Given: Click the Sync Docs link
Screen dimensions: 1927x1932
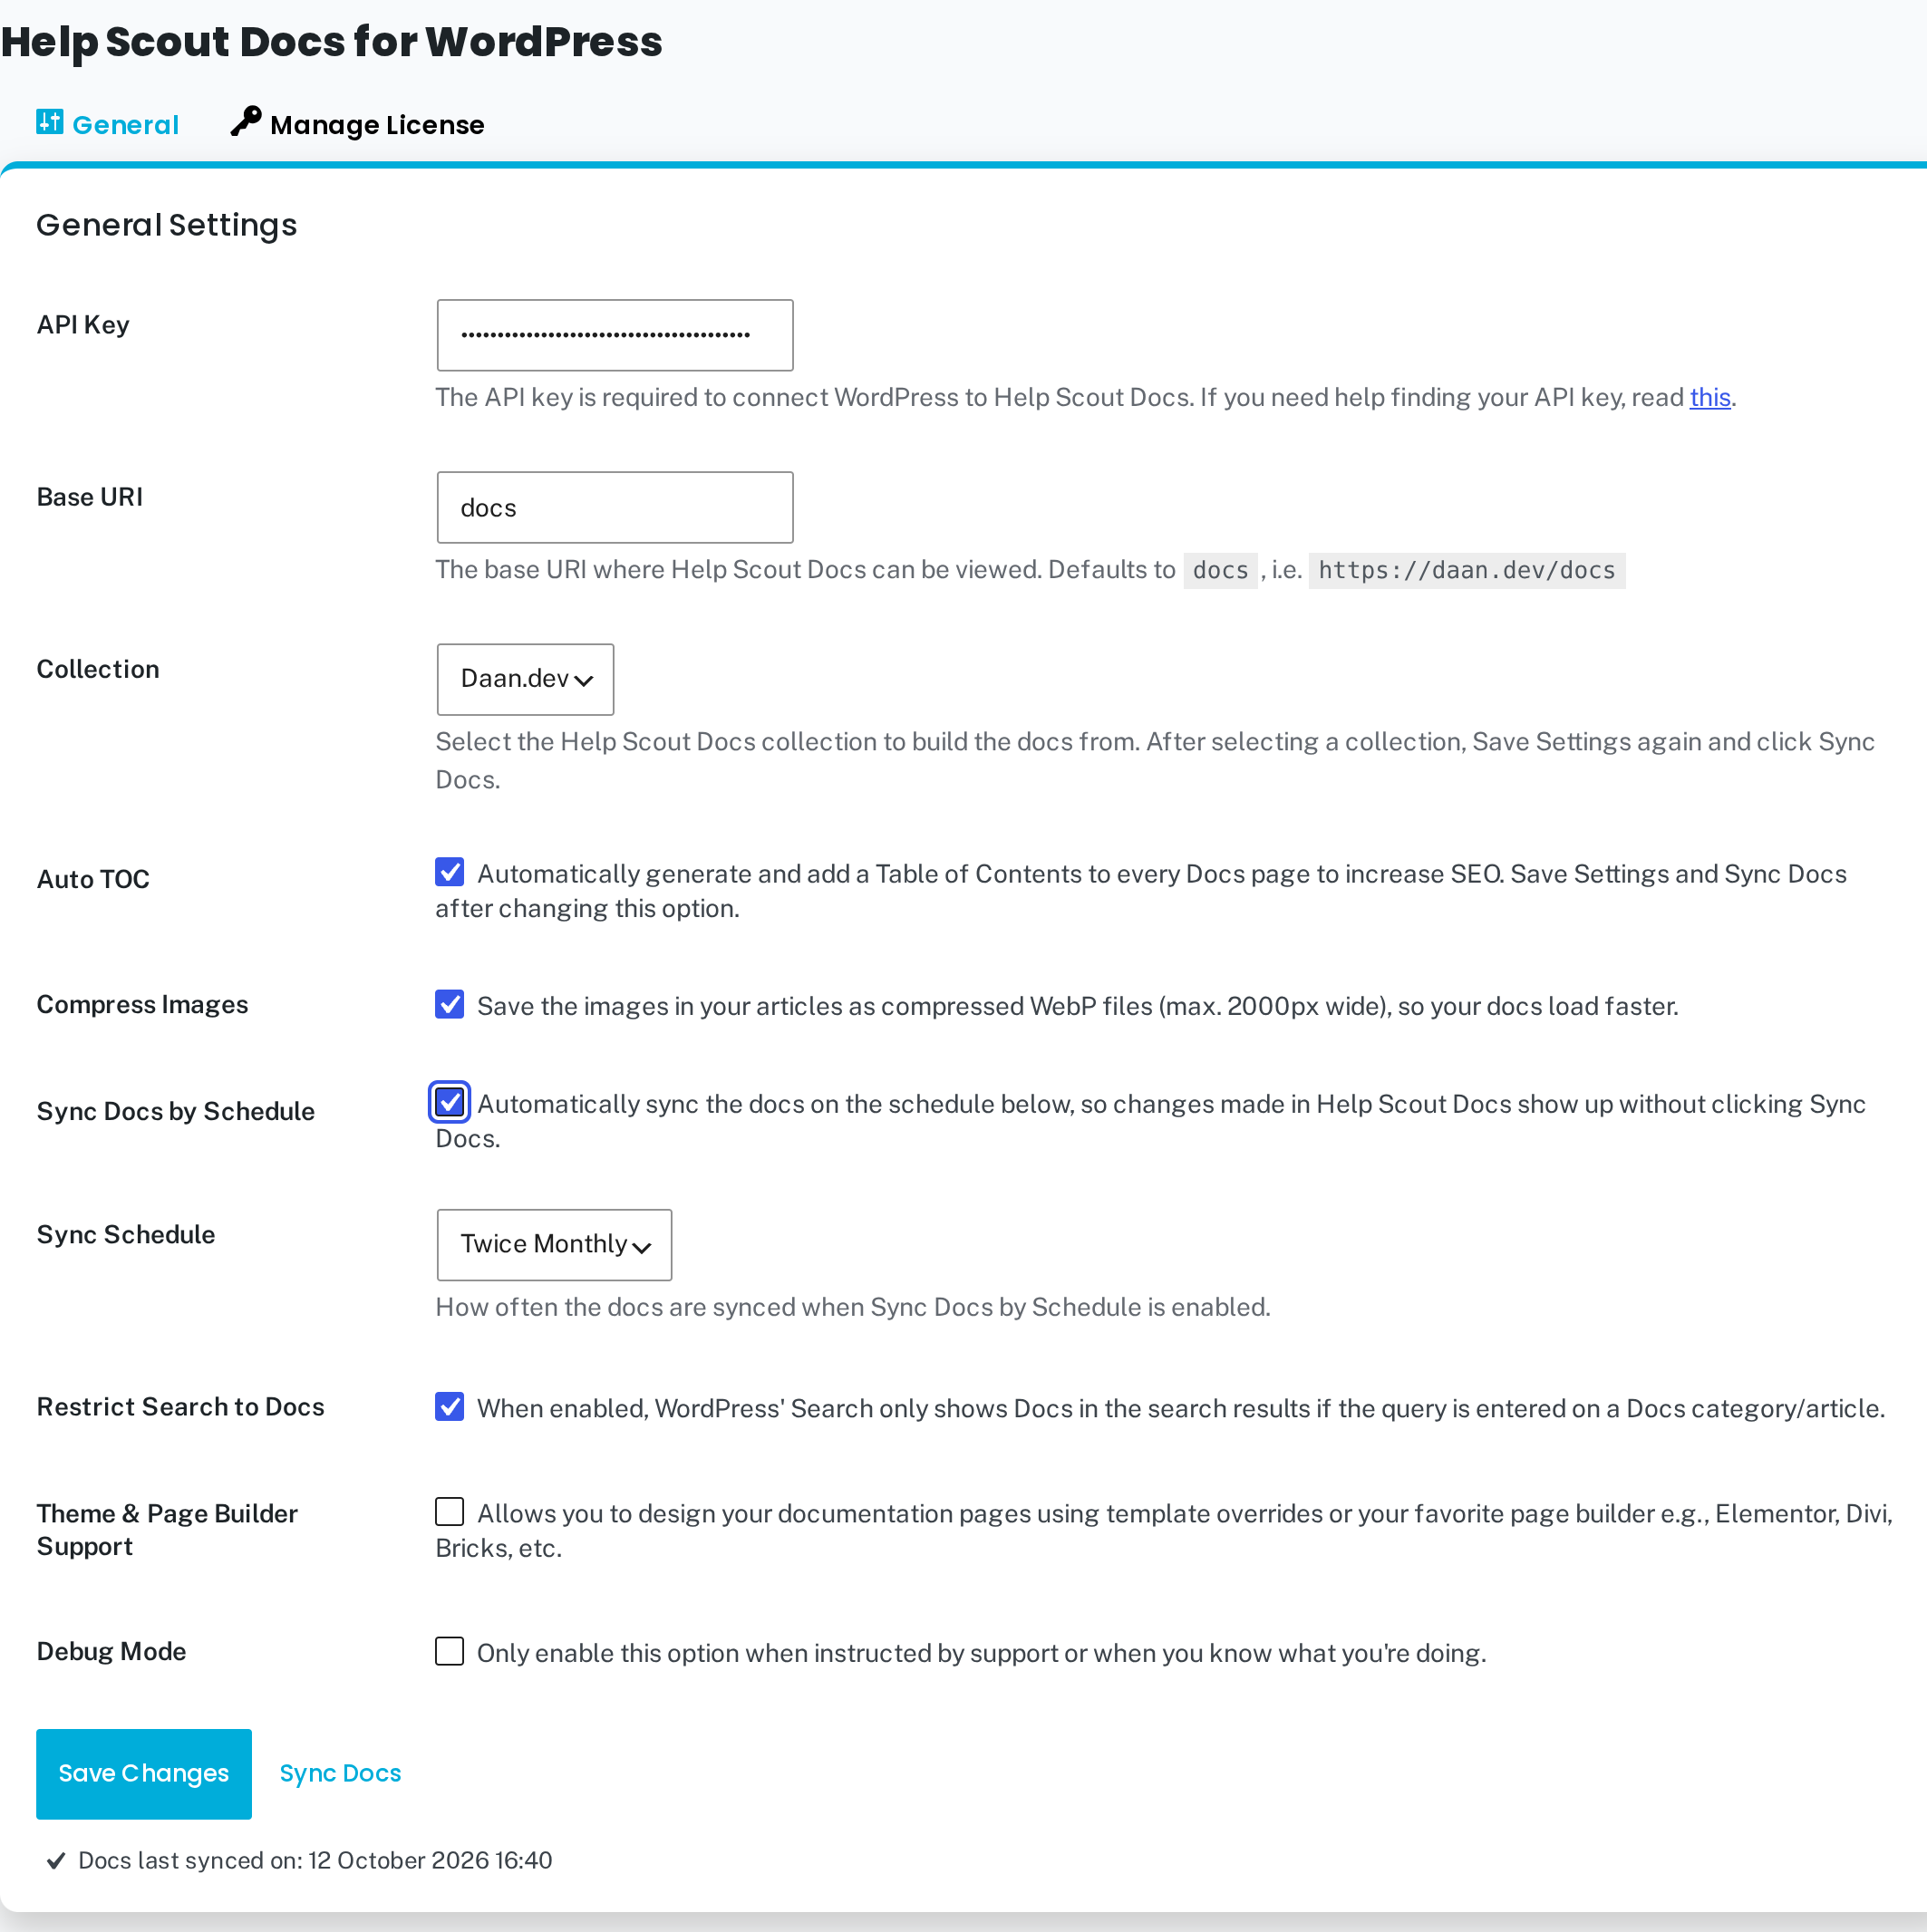Looking at the screenshot, I should coord(340,1774).
